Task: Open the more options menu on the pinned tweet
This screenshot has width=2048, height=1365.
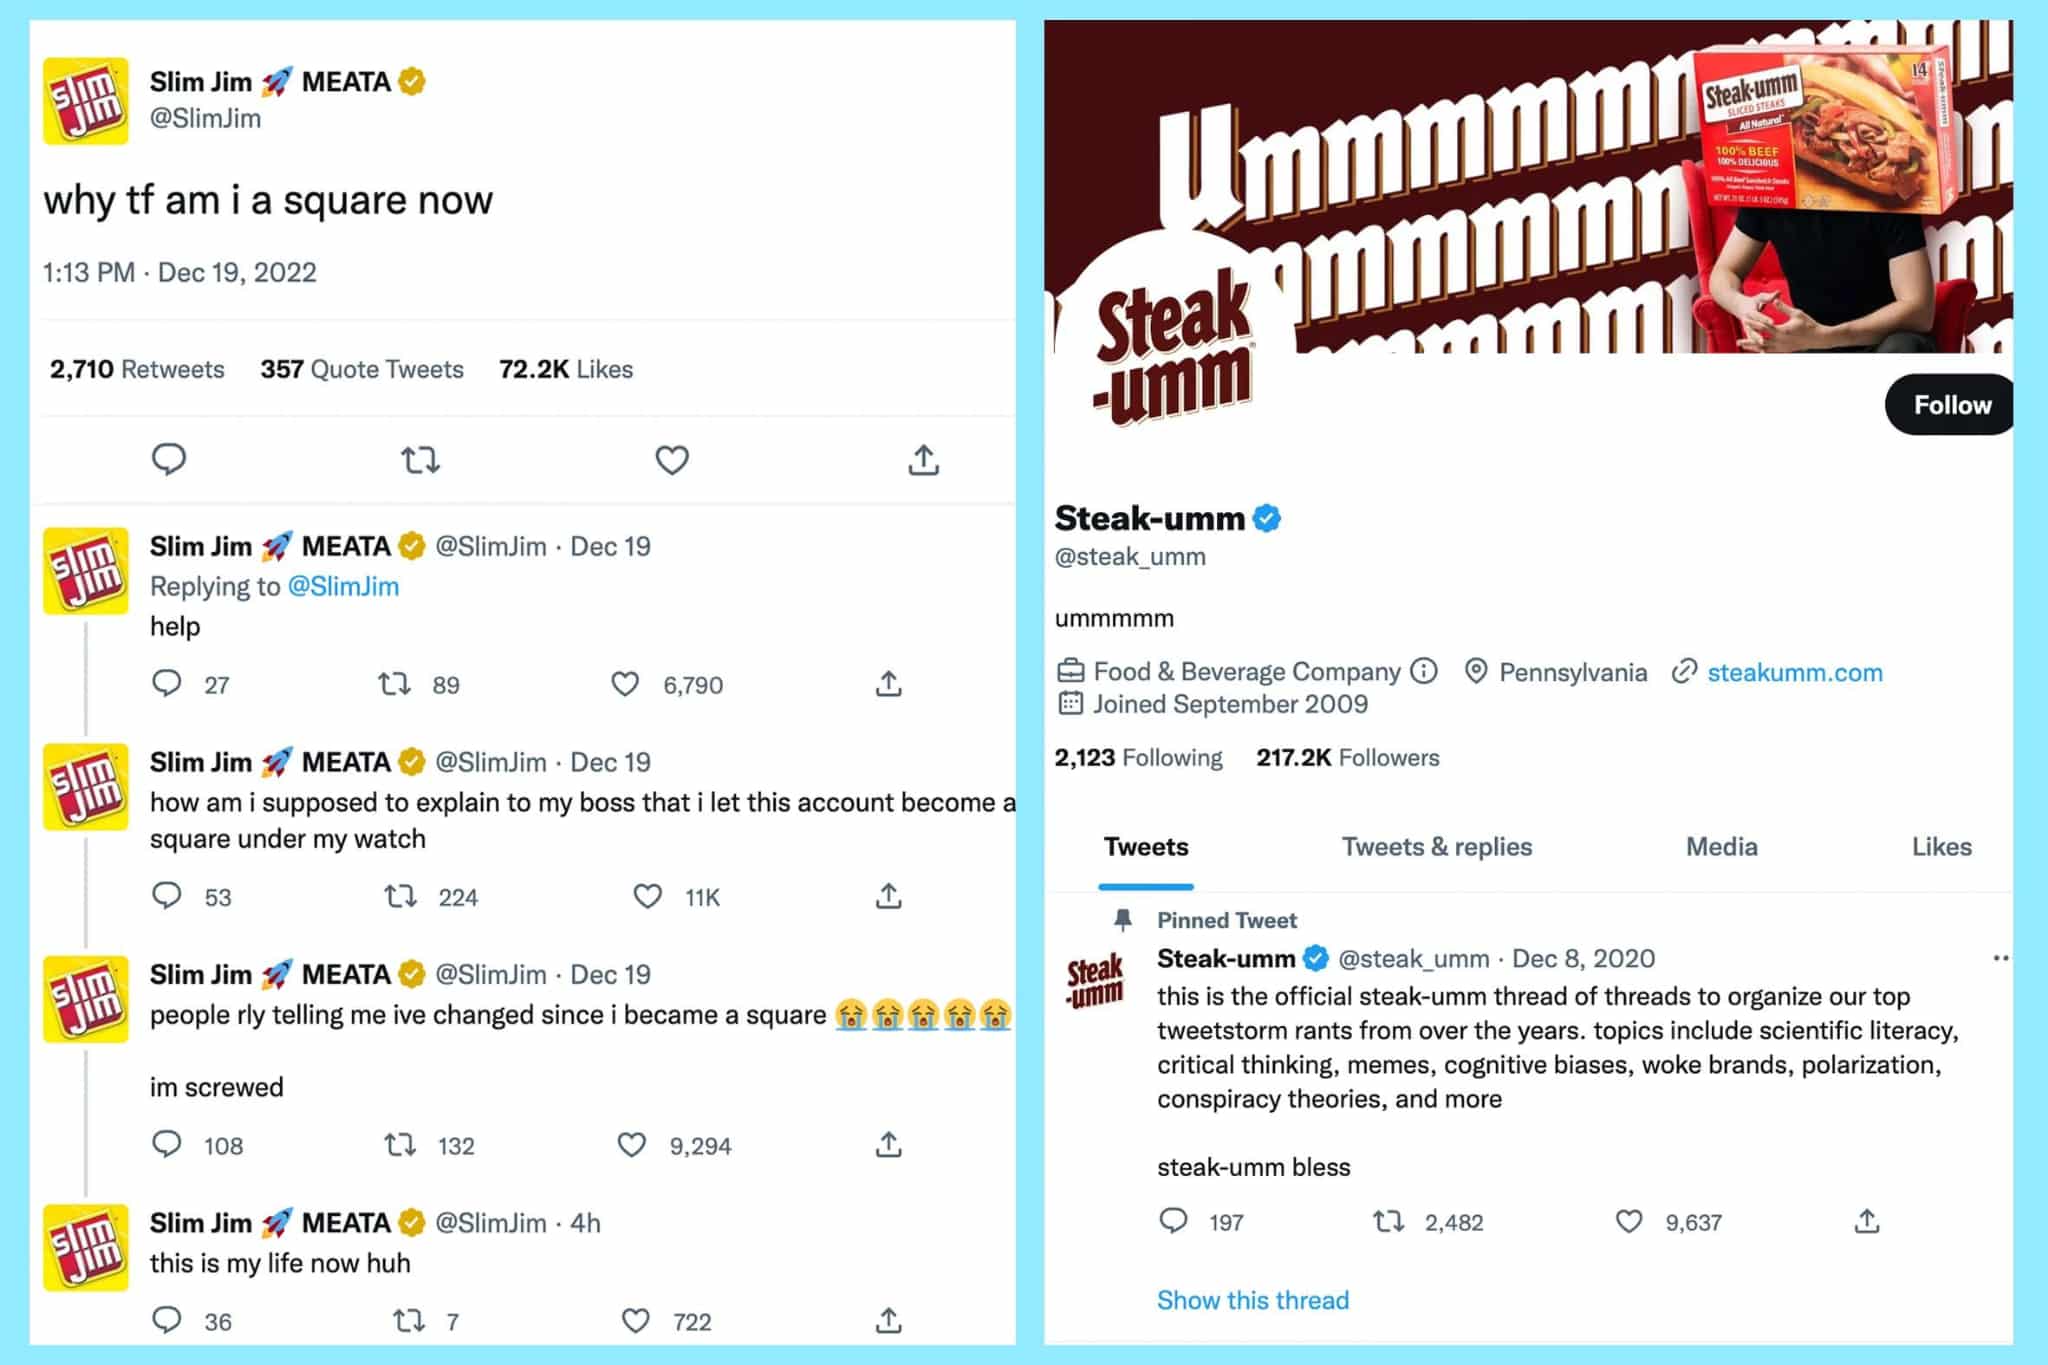Action: tap(2001, 958)
